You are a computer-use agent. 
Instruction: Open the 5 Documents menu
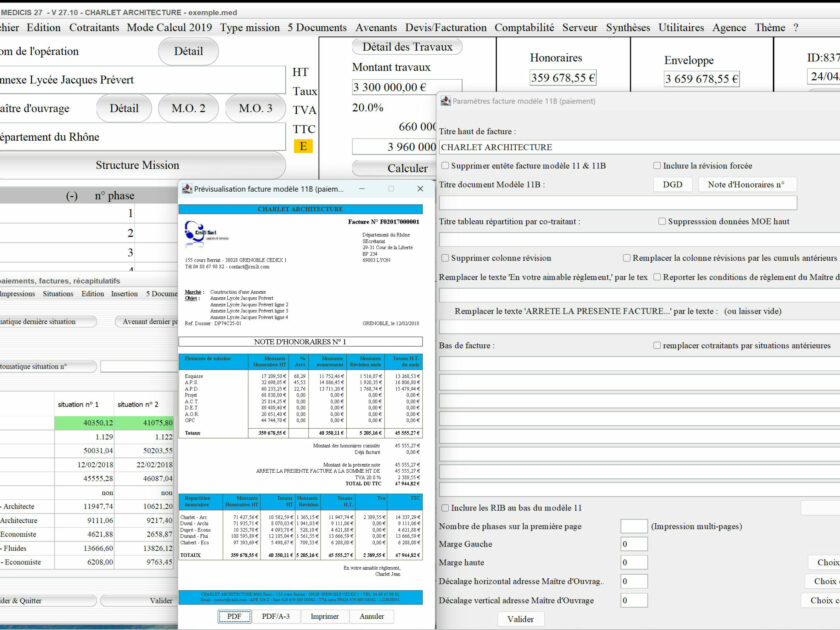(x=317, y=27)
